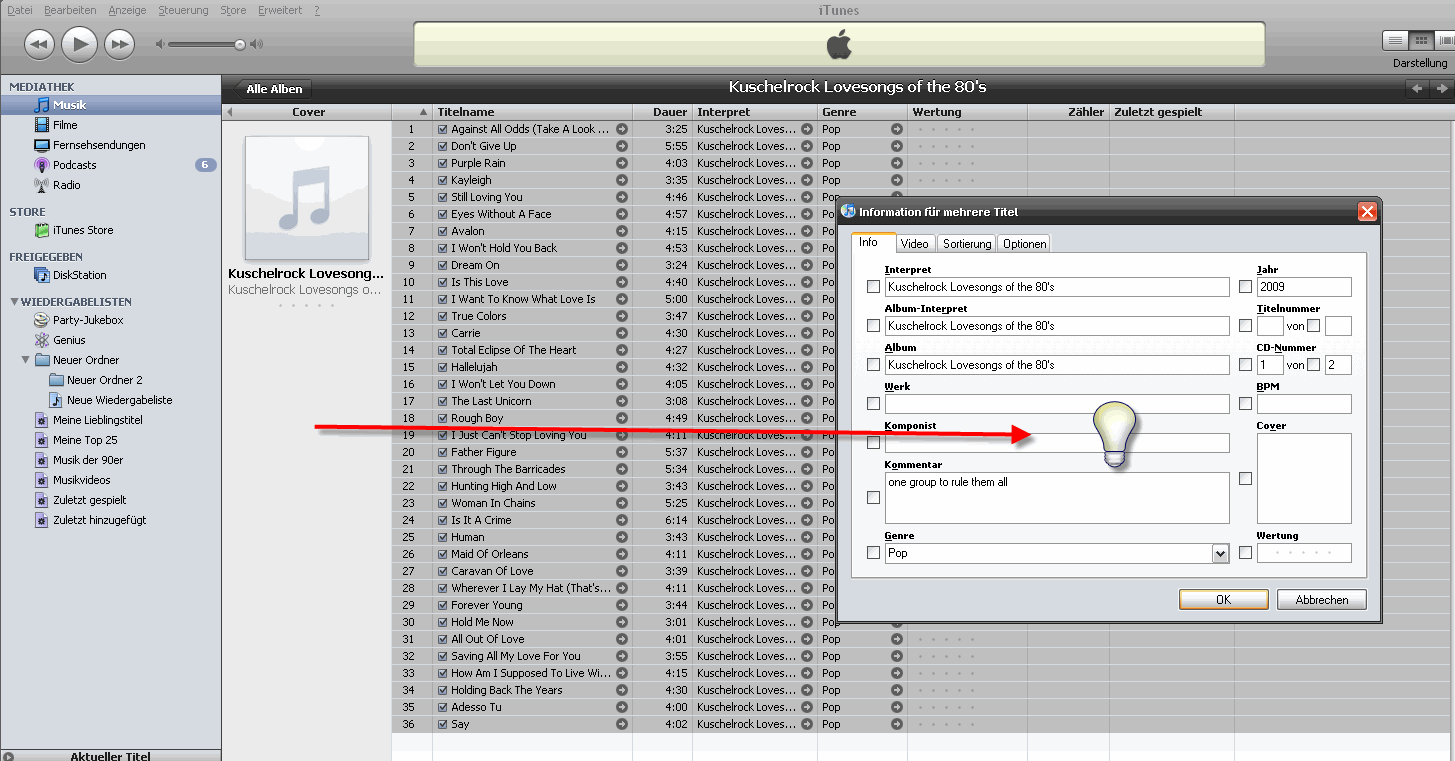Click the Cover artwork well in the dialog

(x=1304, y=479)
